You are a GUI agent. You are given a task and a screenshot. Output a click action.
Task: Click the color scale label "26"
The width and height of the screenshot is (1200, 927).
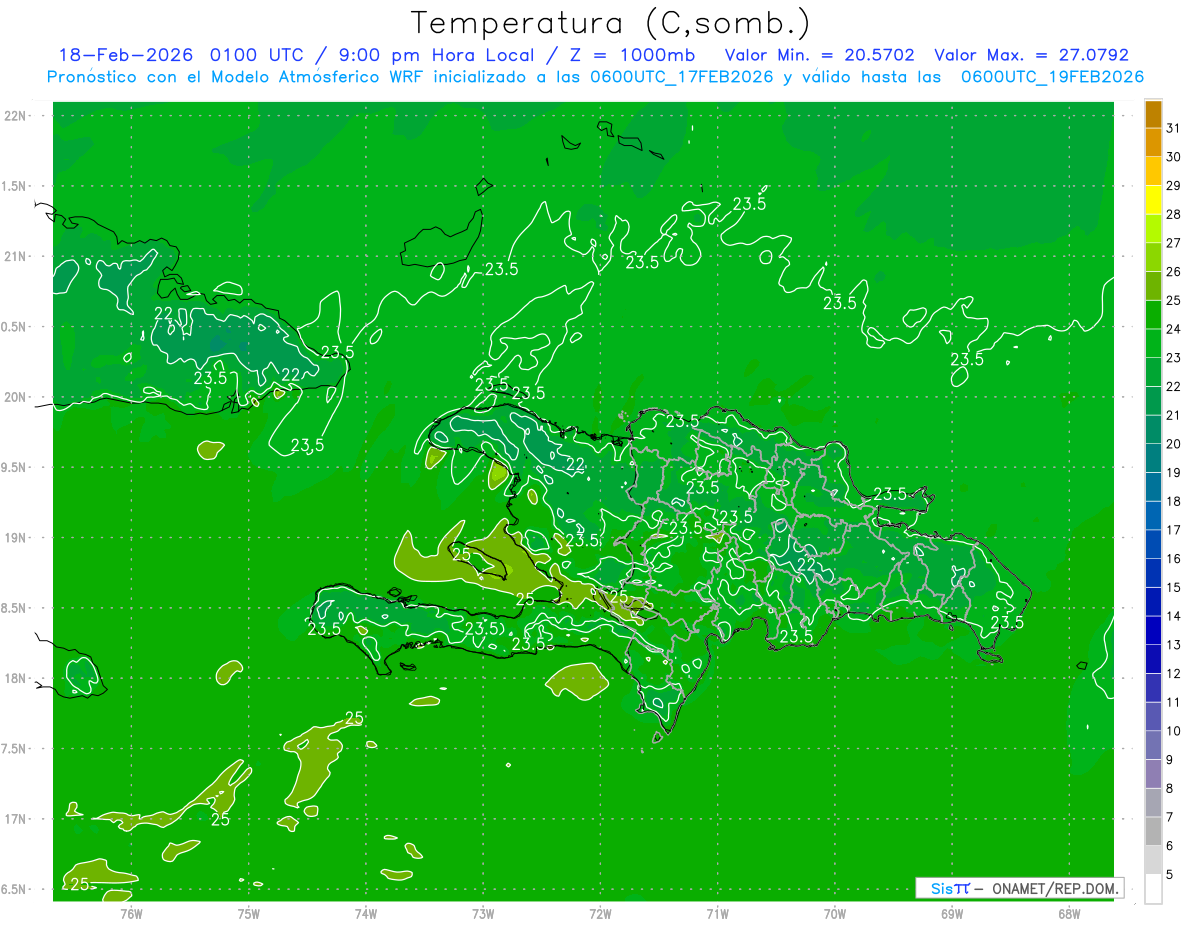1174,272
